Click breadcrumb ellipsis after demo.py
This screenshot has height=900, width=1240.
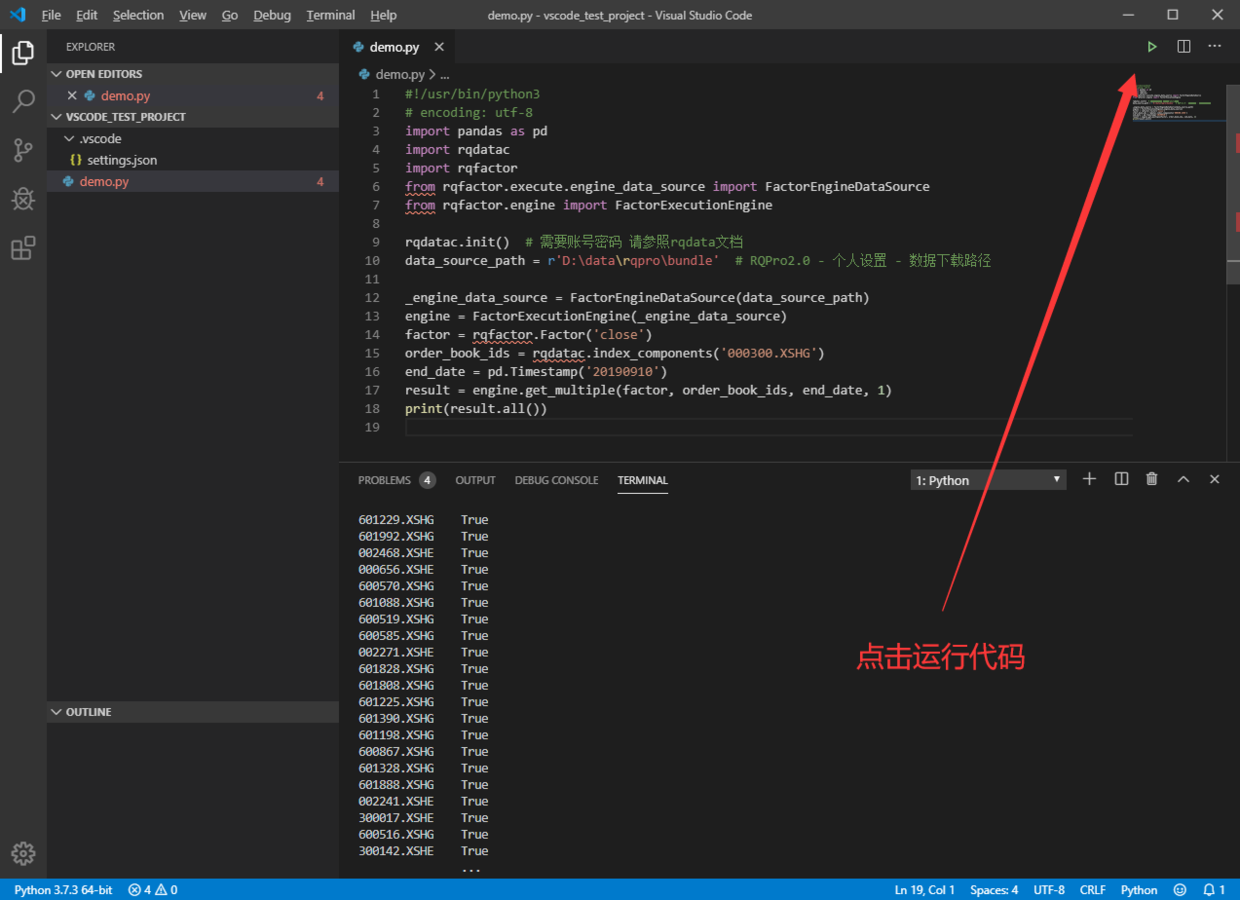(444, 74)
